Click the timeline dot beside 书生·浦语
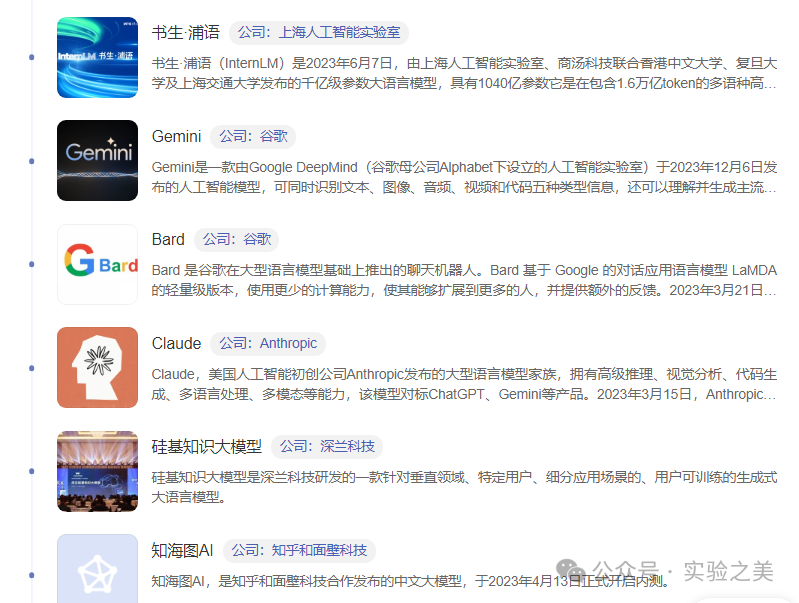 point(32,57)
